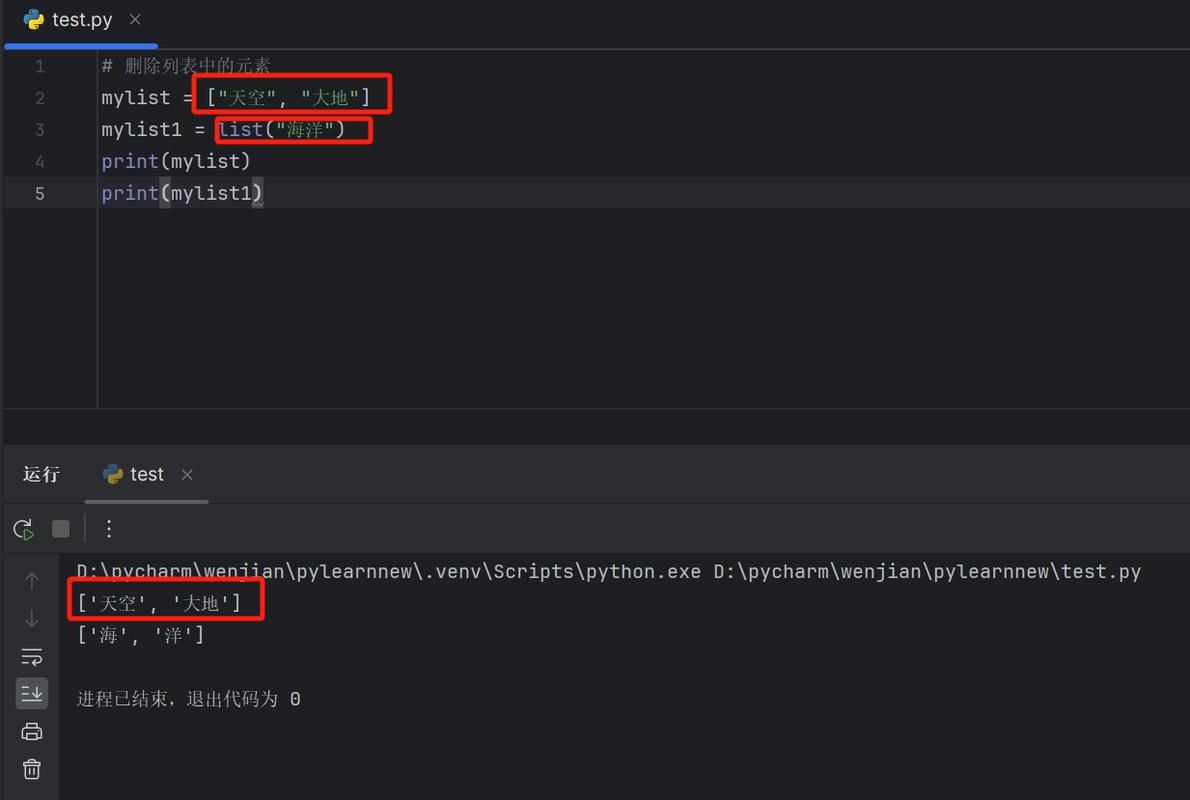The image size is (1190, 800).
Task: Click the 运行 tool window label
Action: point(41,474)
